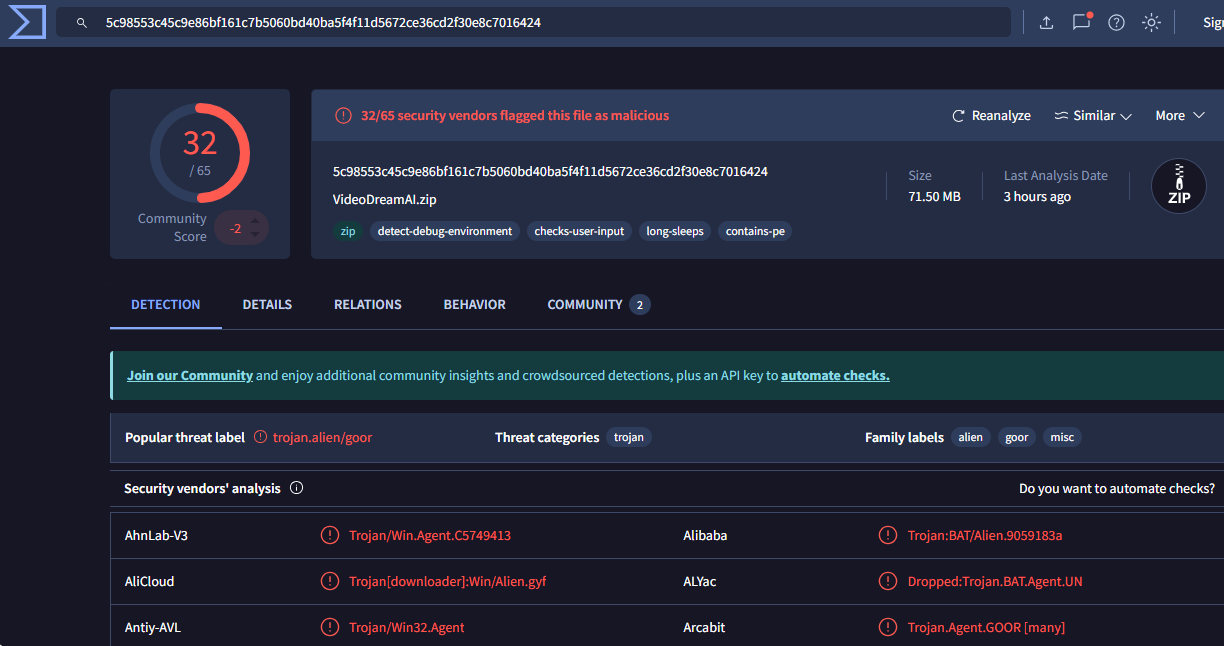View the Community tab
The width and height of the screenshot is (1224, 646).
(x=598, y=305)
